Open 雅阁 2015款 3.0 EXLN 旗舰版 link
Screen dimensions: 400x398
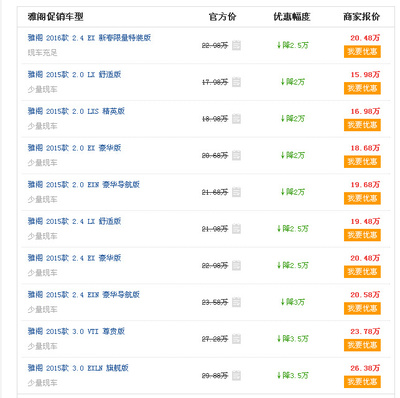(x=78, y=368)
